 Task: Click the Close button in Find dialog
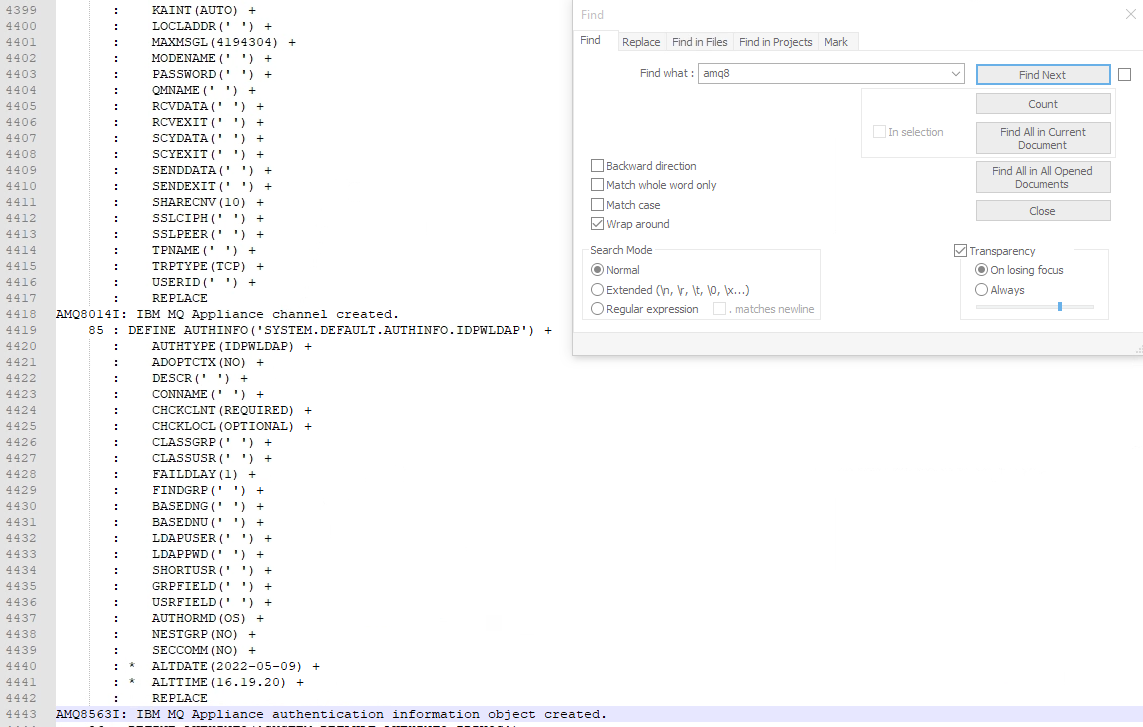point(1042,211)
